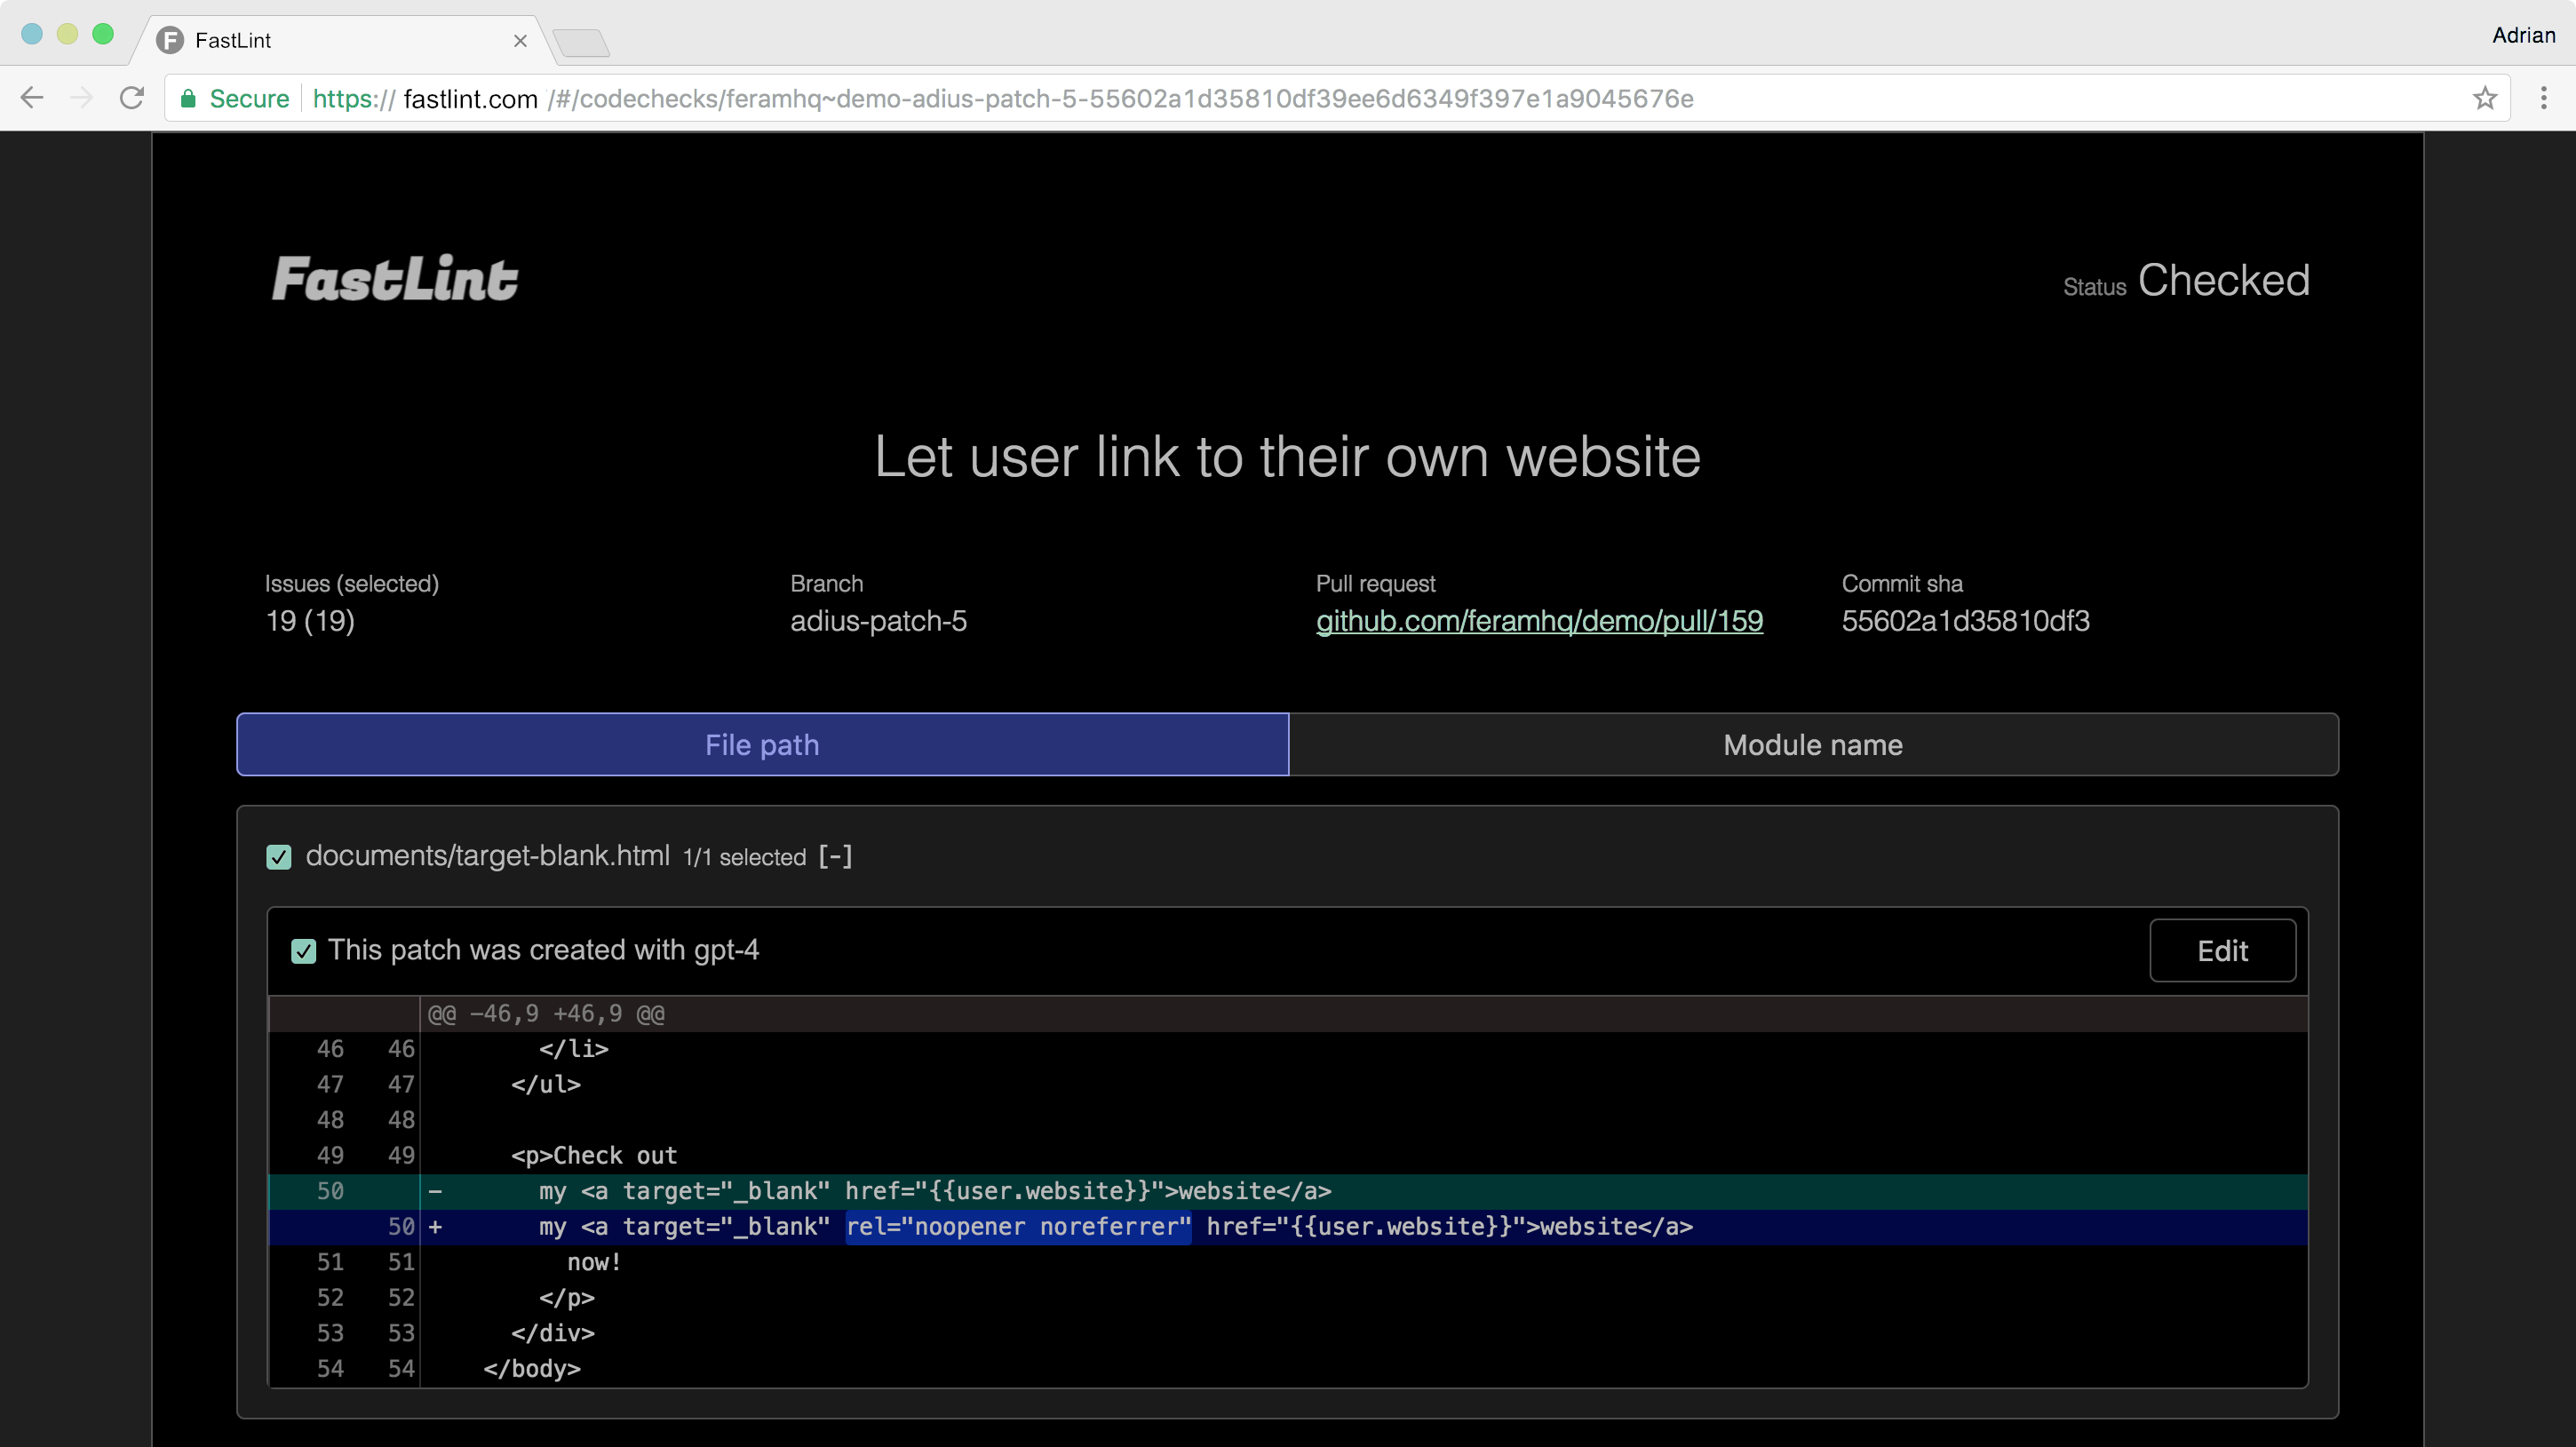The width and height of the screenshot is (2576, 1447).
Task: Click branch name adius-patch-5
Action: [x=878, y=621]
